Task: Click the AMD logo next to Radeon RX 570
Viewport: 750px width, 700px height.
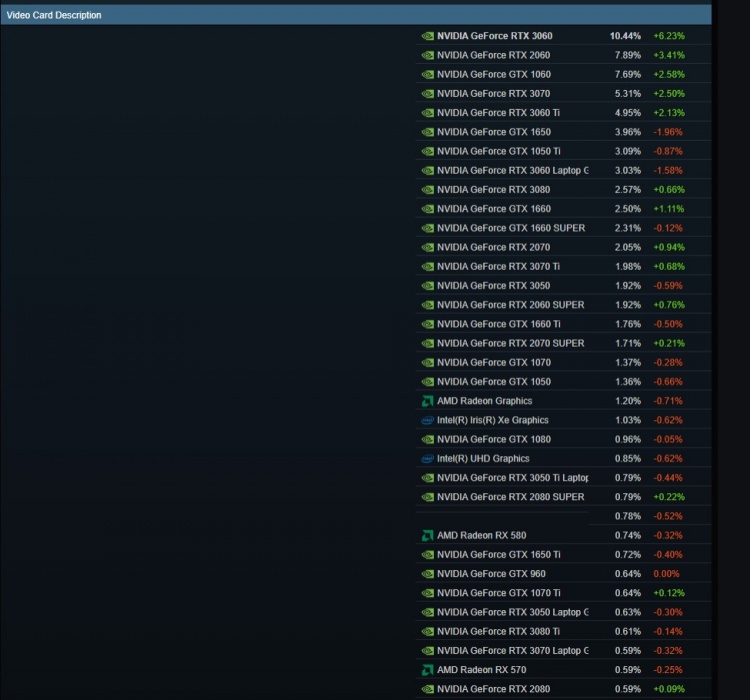Action: [x=428, y=670]
